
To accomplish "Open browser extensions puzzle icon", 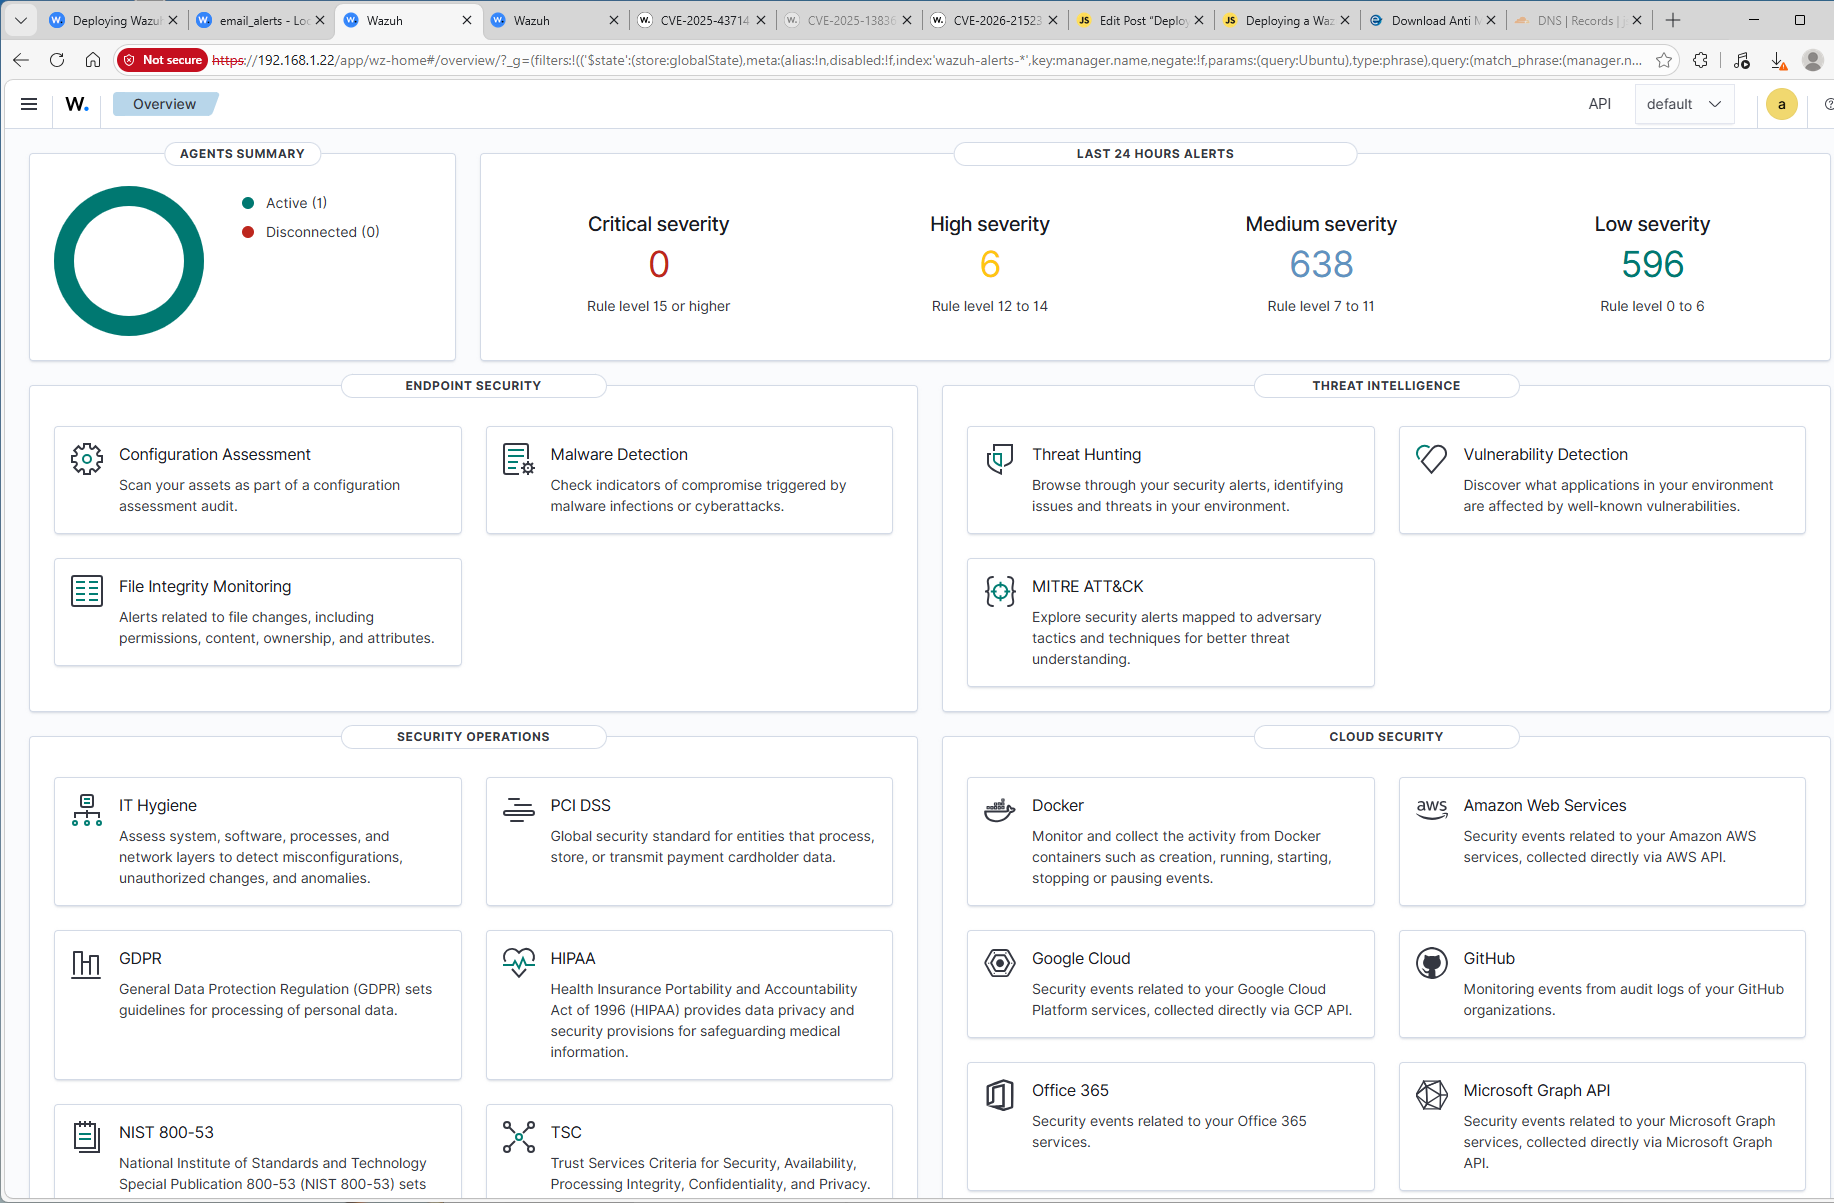I will coord(1700,60).
